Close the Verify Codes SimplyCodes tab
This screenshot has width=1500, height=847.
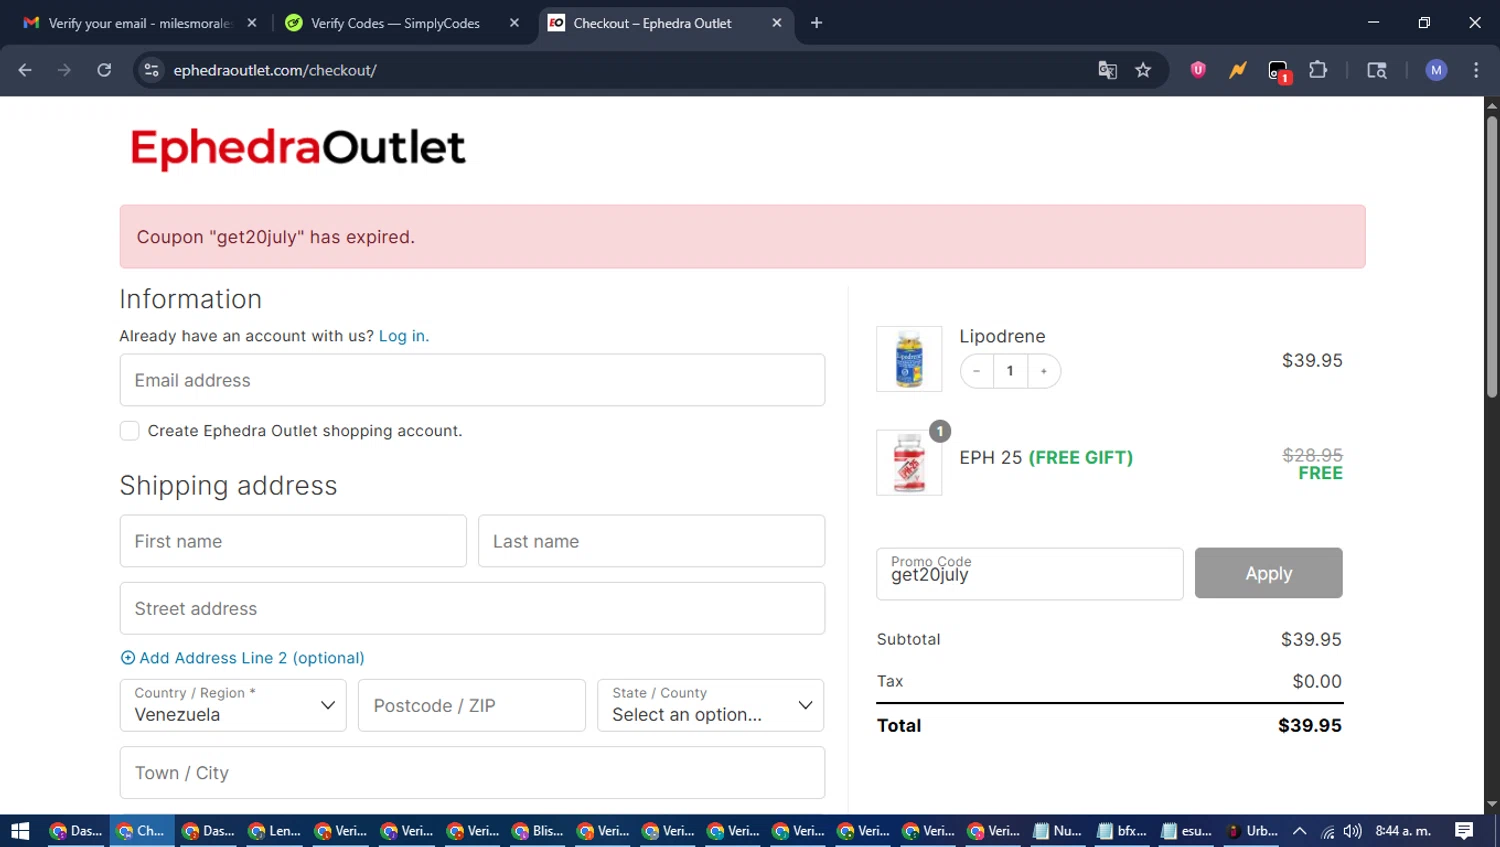(x=514, y=23)
